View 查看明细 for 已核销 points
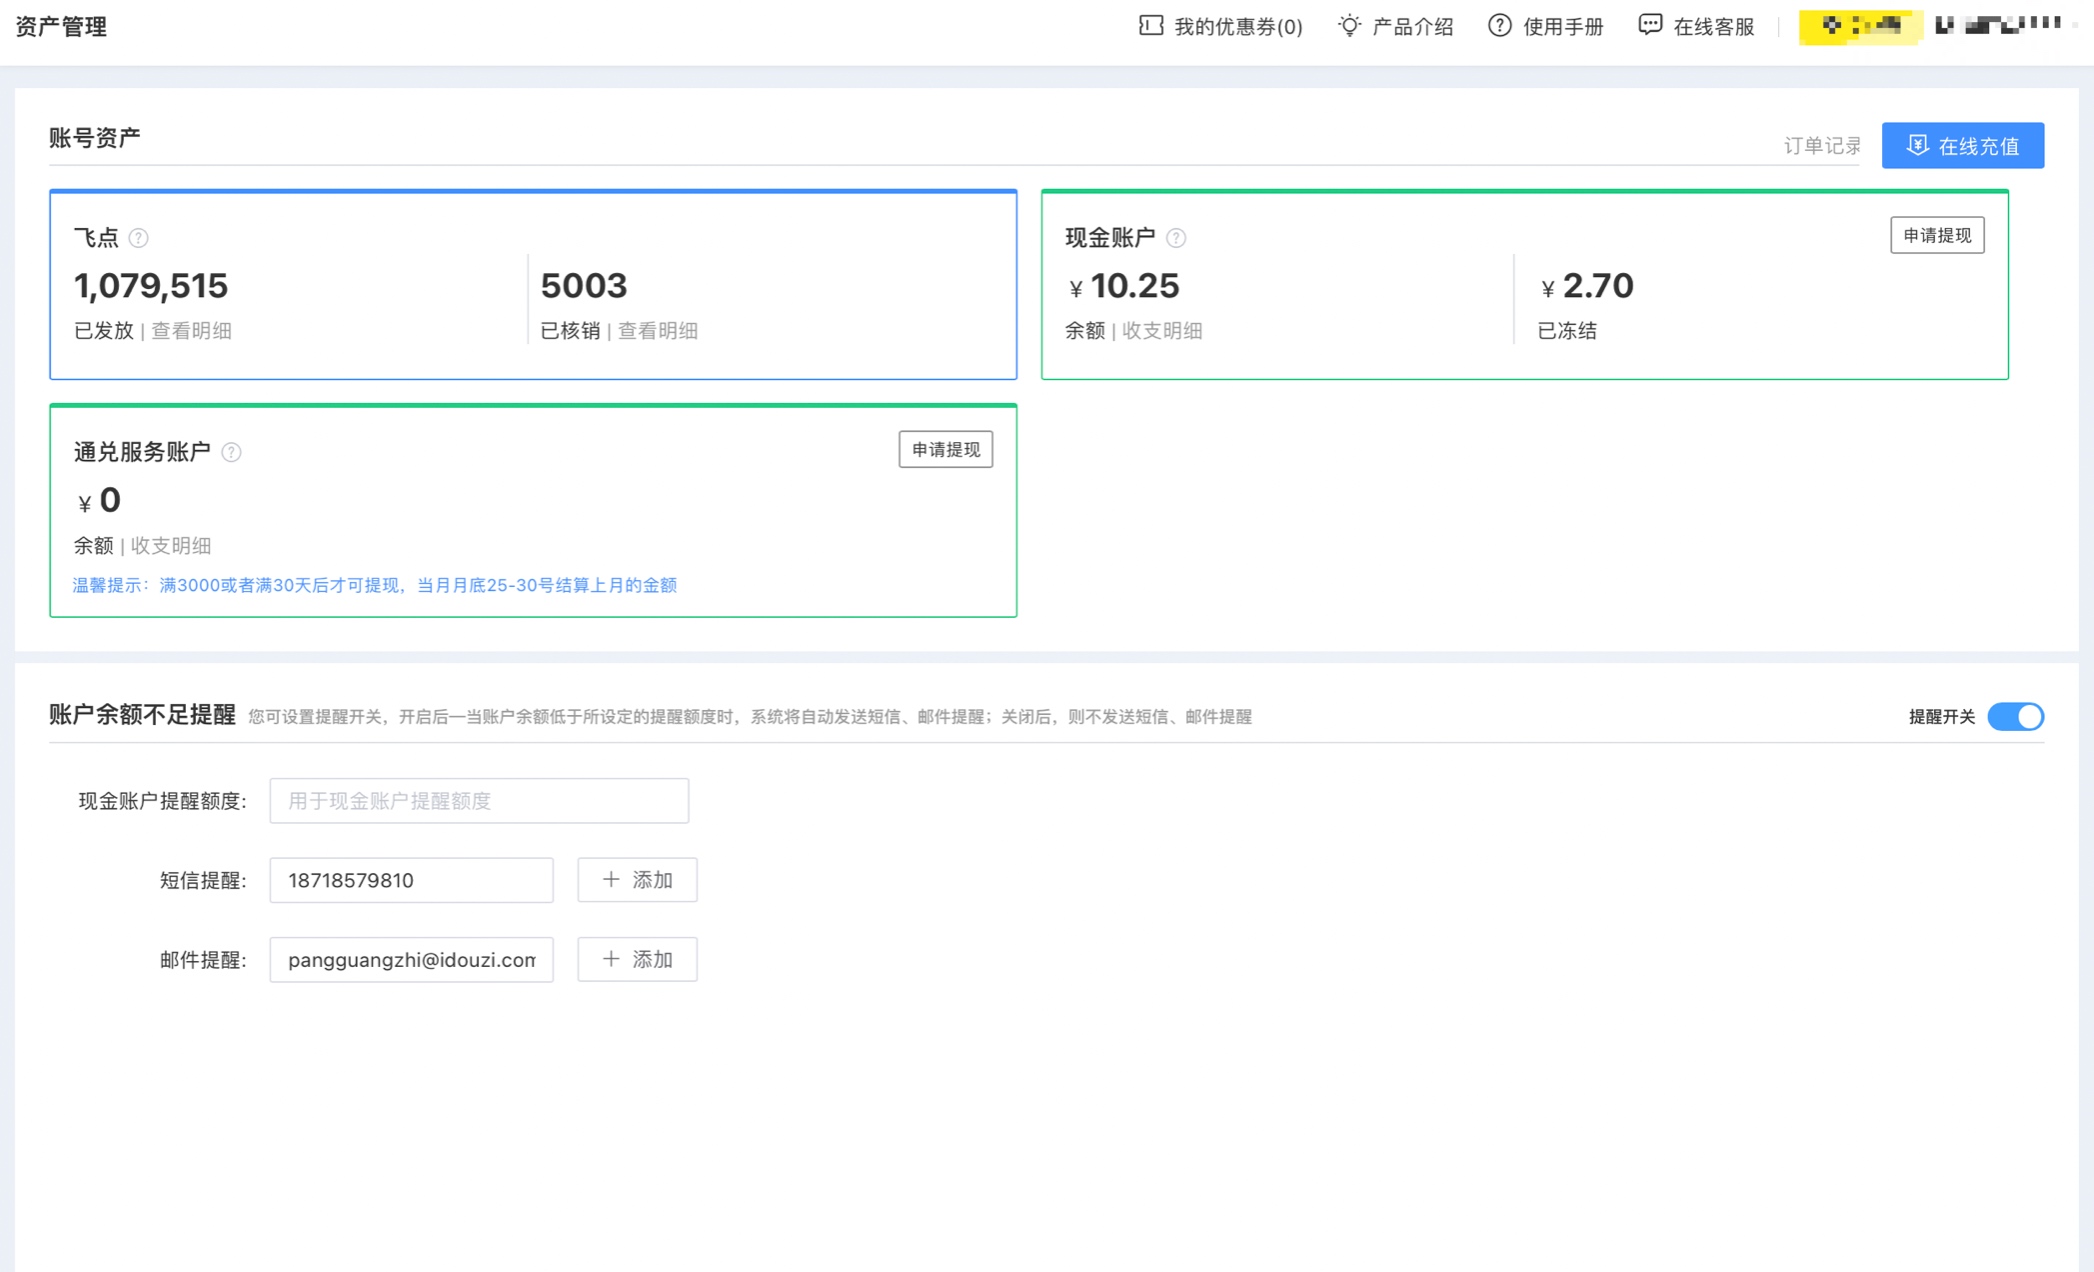The width and height of the screenshot is (2094, 1272). (x=658, y=331)
